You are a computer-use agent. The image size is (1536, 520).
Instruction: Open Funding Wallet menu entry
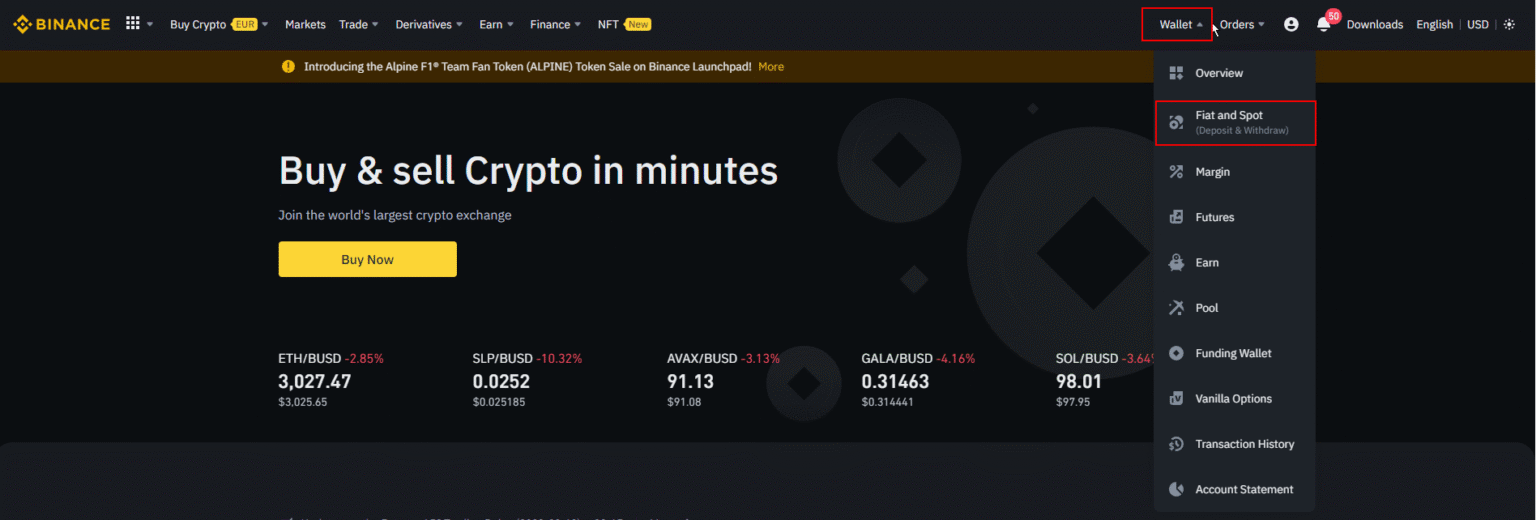1233,353
